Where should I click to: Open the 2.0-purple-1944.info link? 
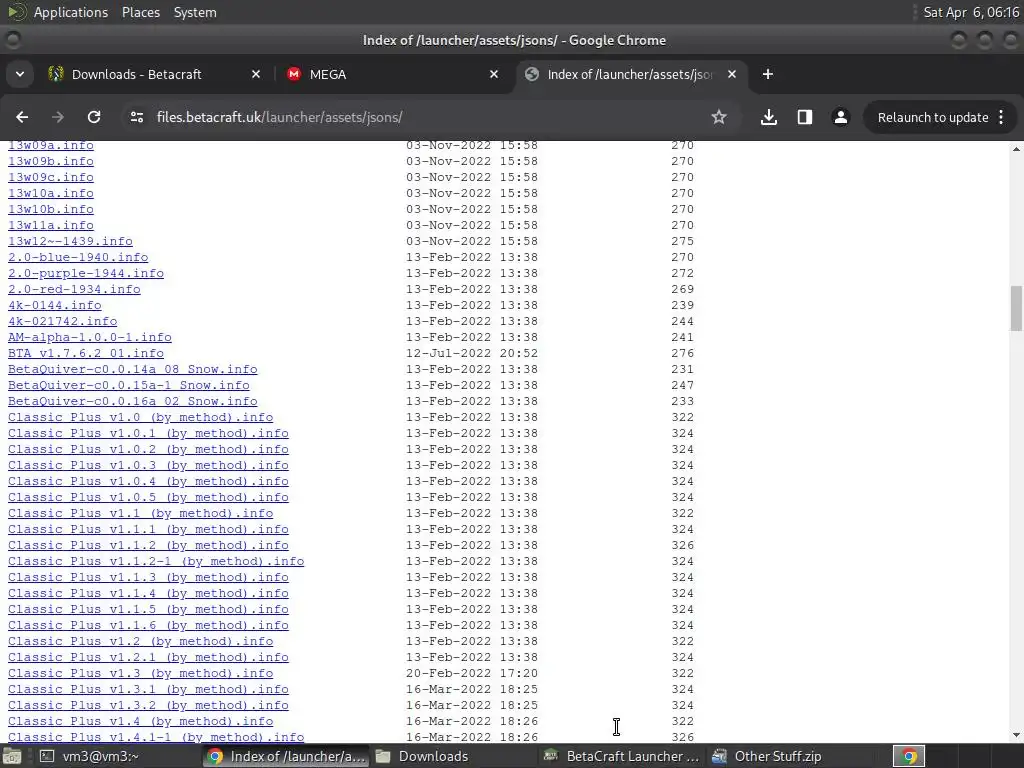(86, 273)
